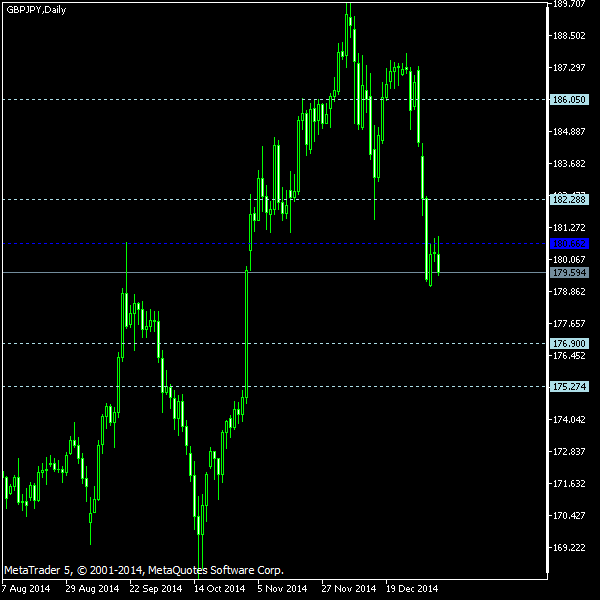The height and width of the screenshot is (600, 600).
Task: Click the 188.502 price scale value
Action: click(569, 36)
